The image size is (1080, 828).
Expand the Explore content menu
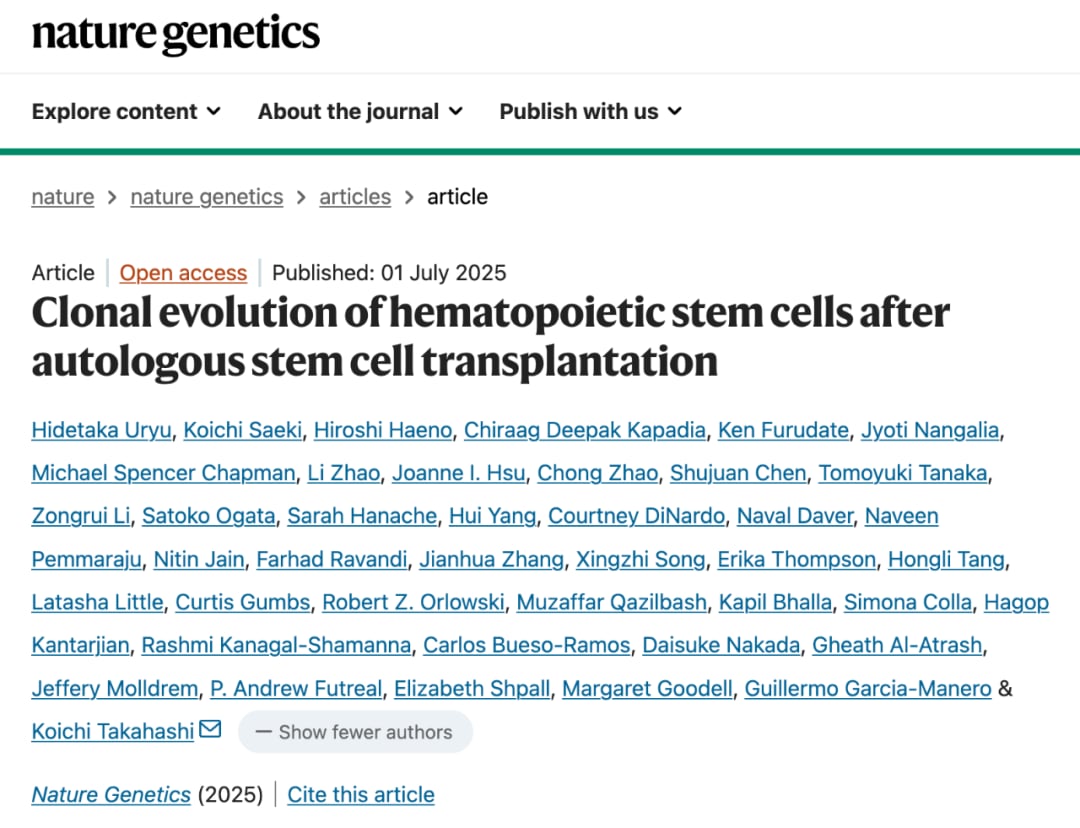click(x=126, y=111)
